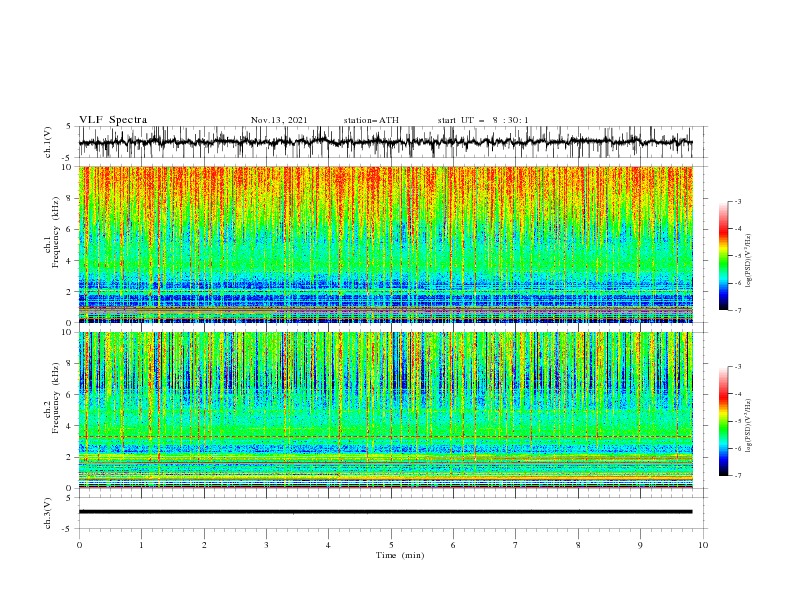
Task: Click the "2" minute tick label
Action: 204,545
